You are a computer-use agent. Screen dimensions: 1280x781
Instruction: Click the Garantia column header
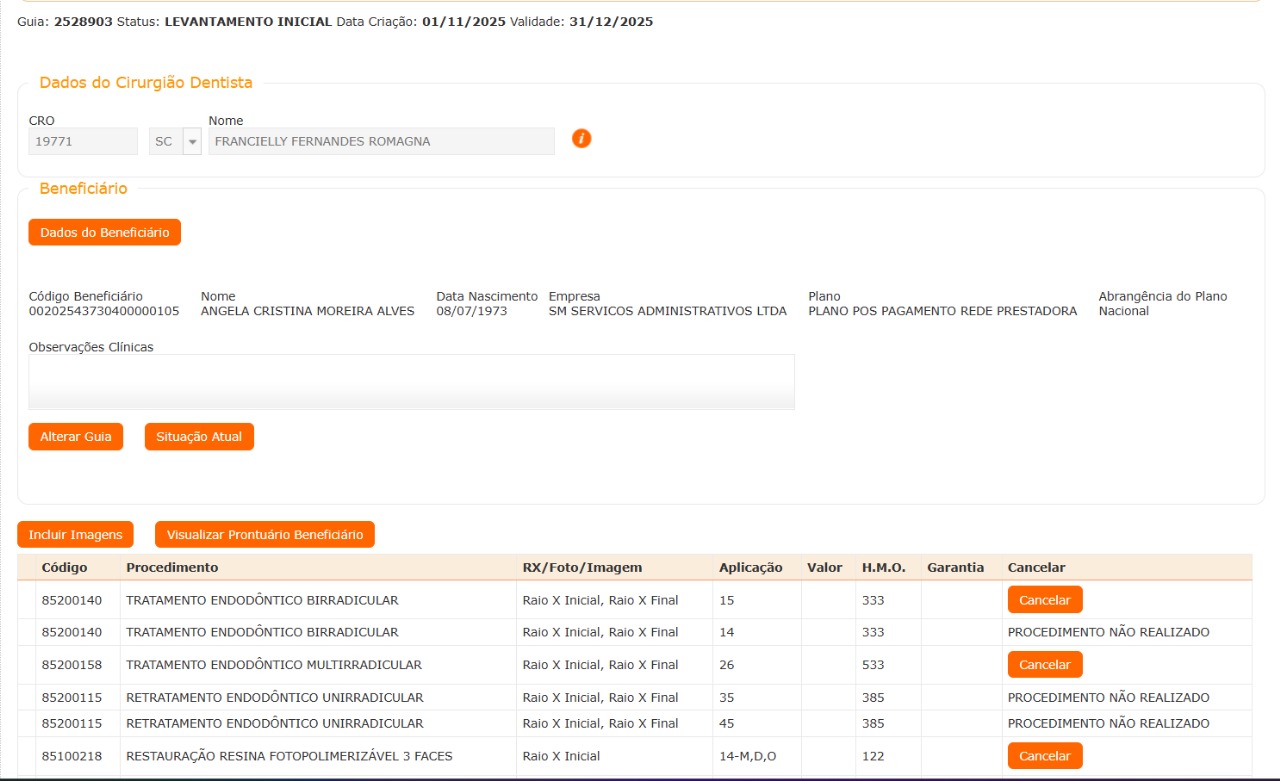955,567
